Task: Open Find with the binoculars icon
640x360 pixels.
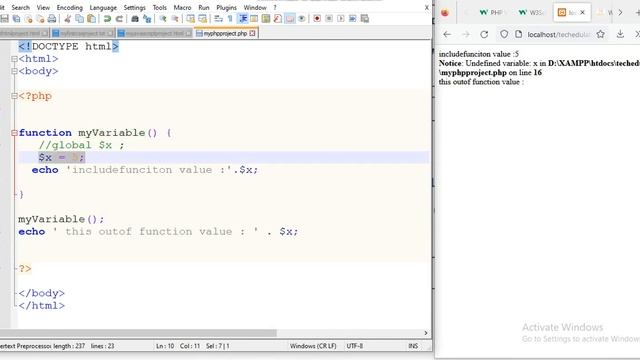Action: (x=135, y=19)
